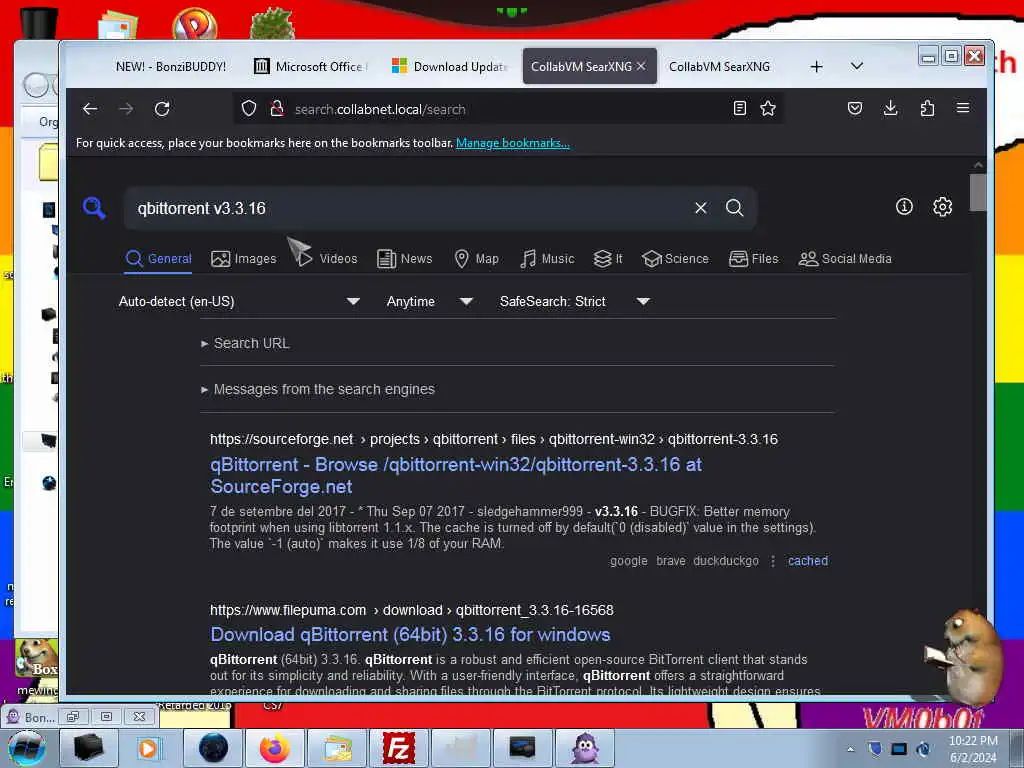The width and height of the screenshot is (1024, 768).
Task: Close the active CollabVM SearXNG tab
Action: pyautogui.click(x=641, y=66)
